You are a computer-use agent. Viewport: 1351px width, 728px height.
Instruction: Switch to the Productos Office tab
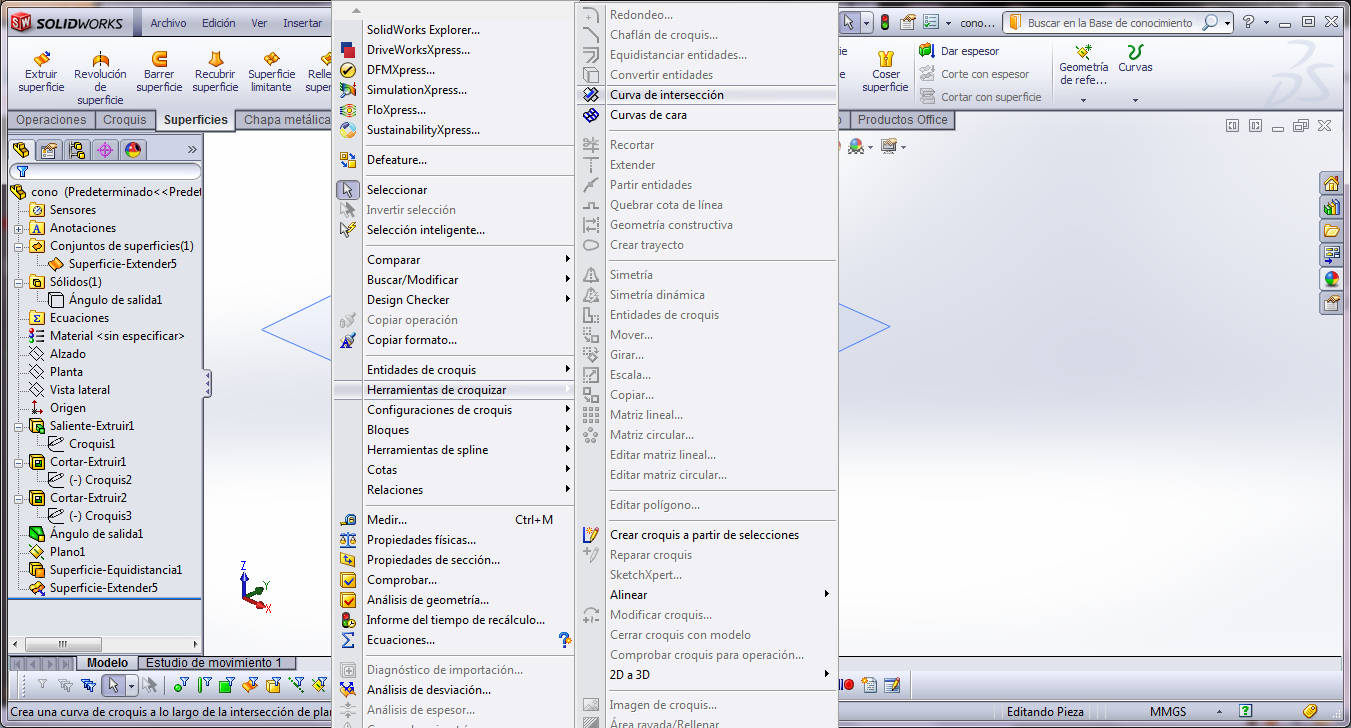click(x=903, y=120)
